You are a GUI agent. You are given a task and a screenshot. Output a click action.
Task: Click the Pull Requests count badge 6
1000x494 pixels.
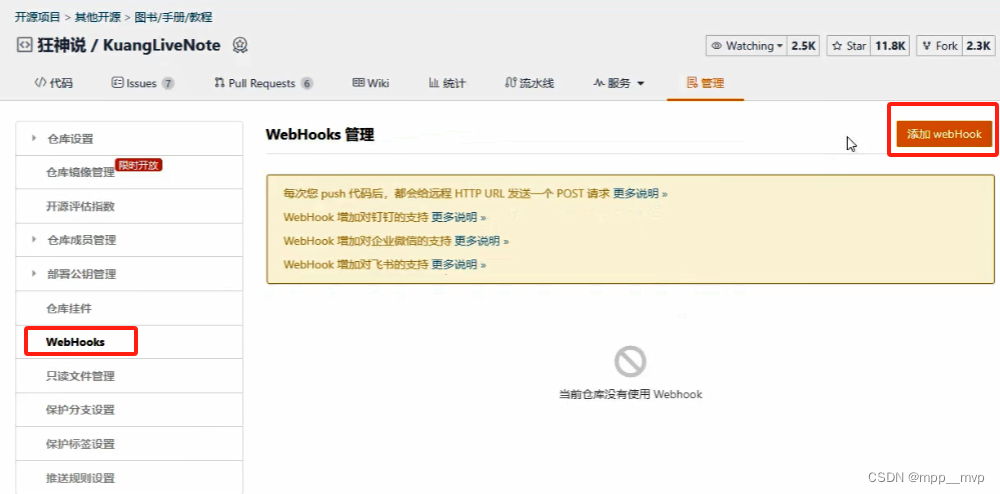pos(307,83)
